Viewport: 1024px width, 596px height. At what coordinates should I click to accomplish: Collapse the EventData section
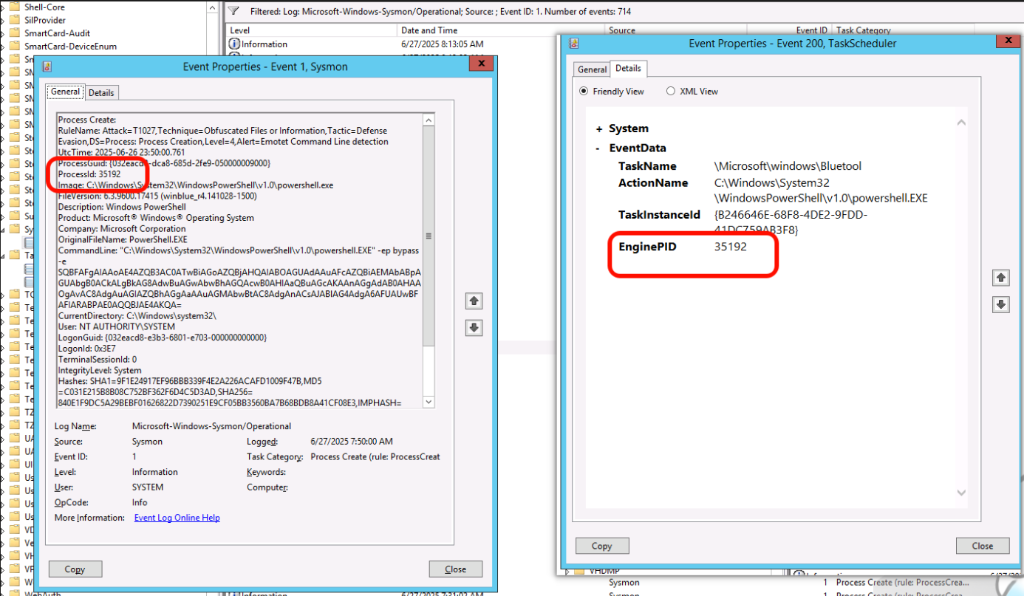click(599, 148)
